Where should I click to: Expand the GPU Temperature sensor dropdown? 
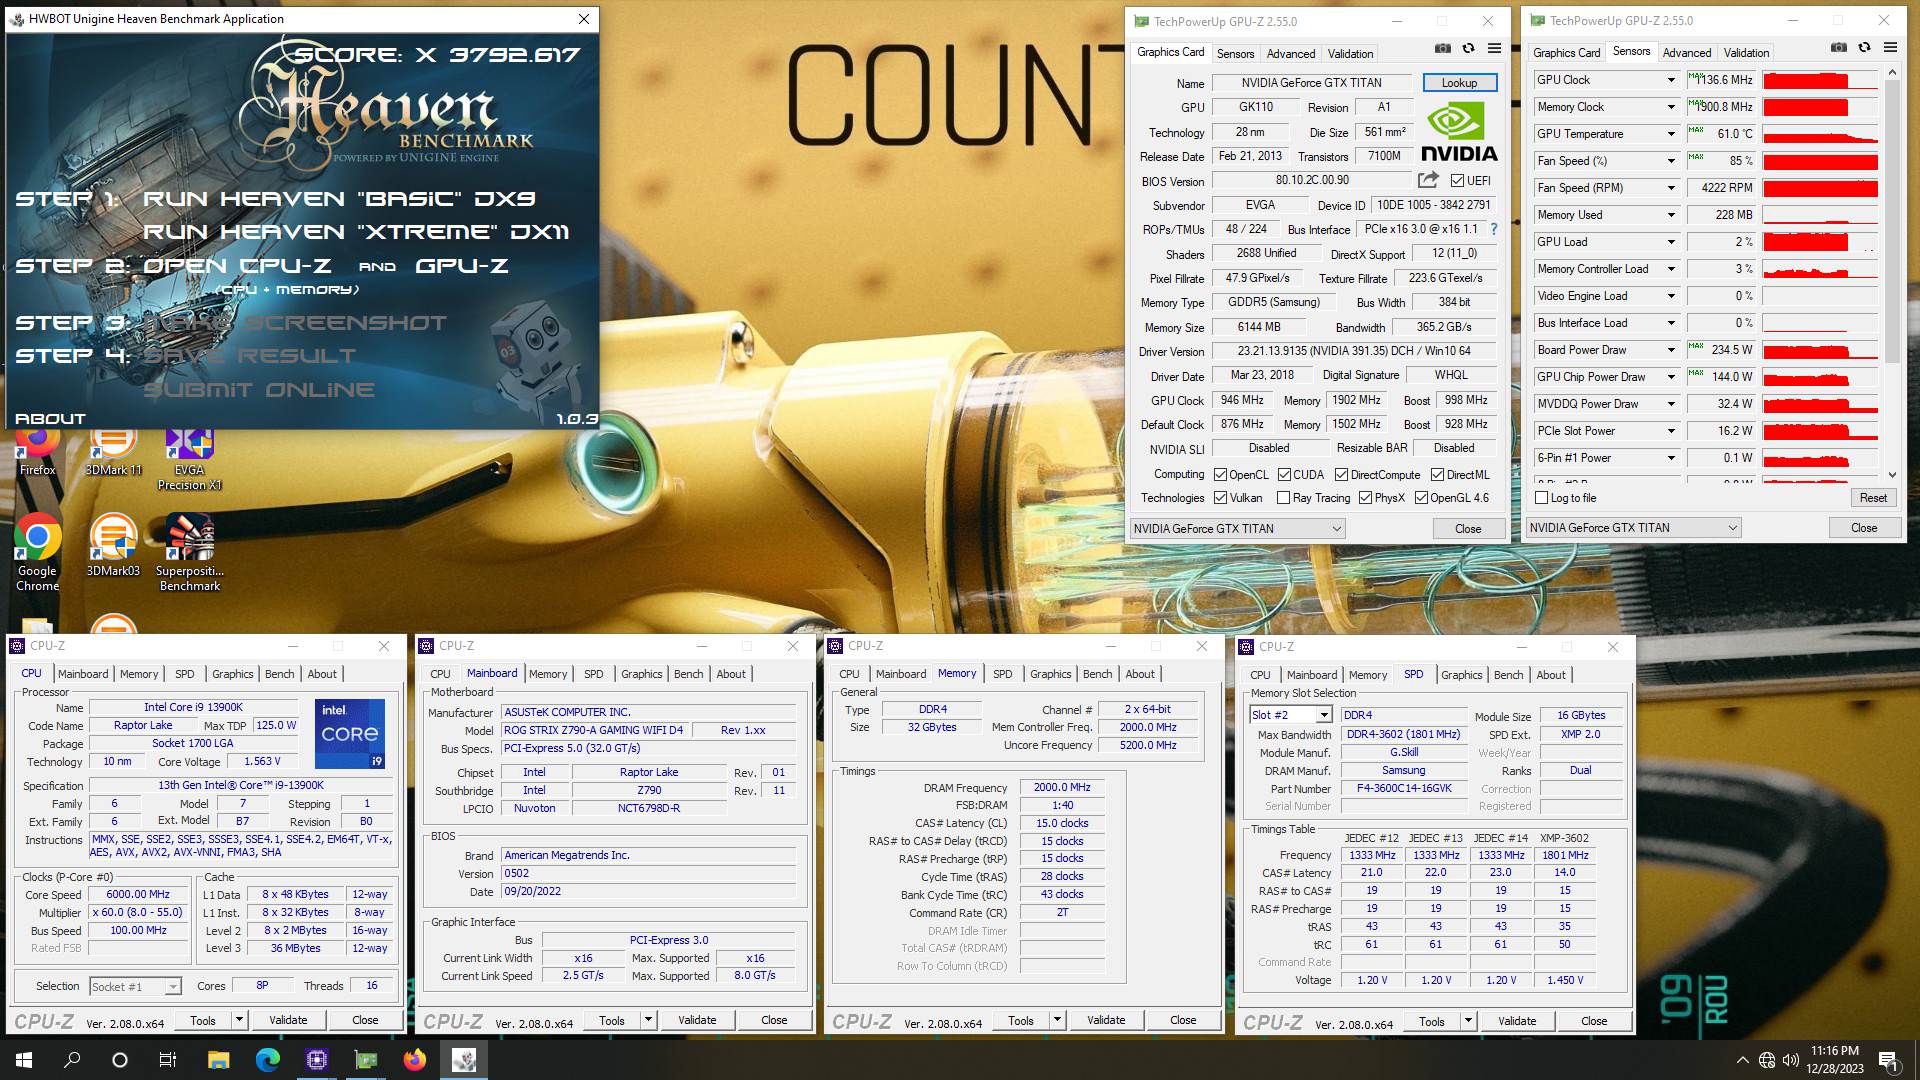[x=1670, y=134]
